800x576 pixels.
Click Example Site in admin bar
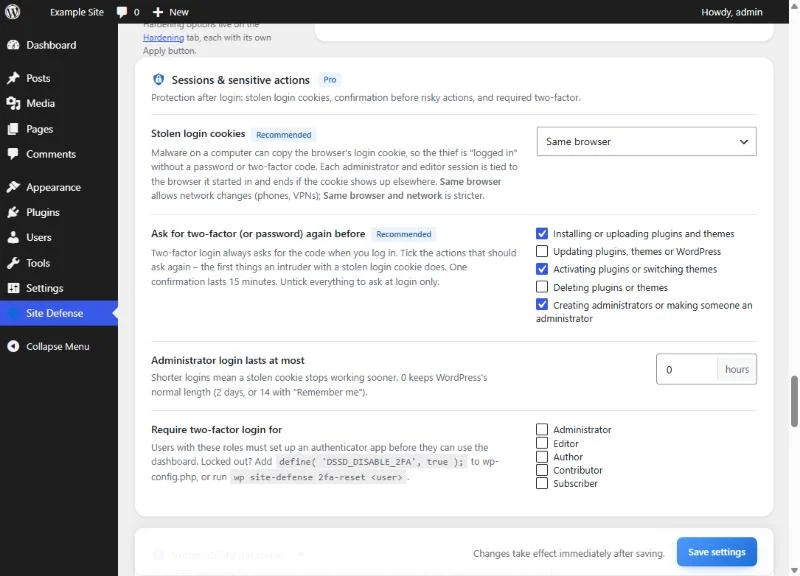click(77, 12)
